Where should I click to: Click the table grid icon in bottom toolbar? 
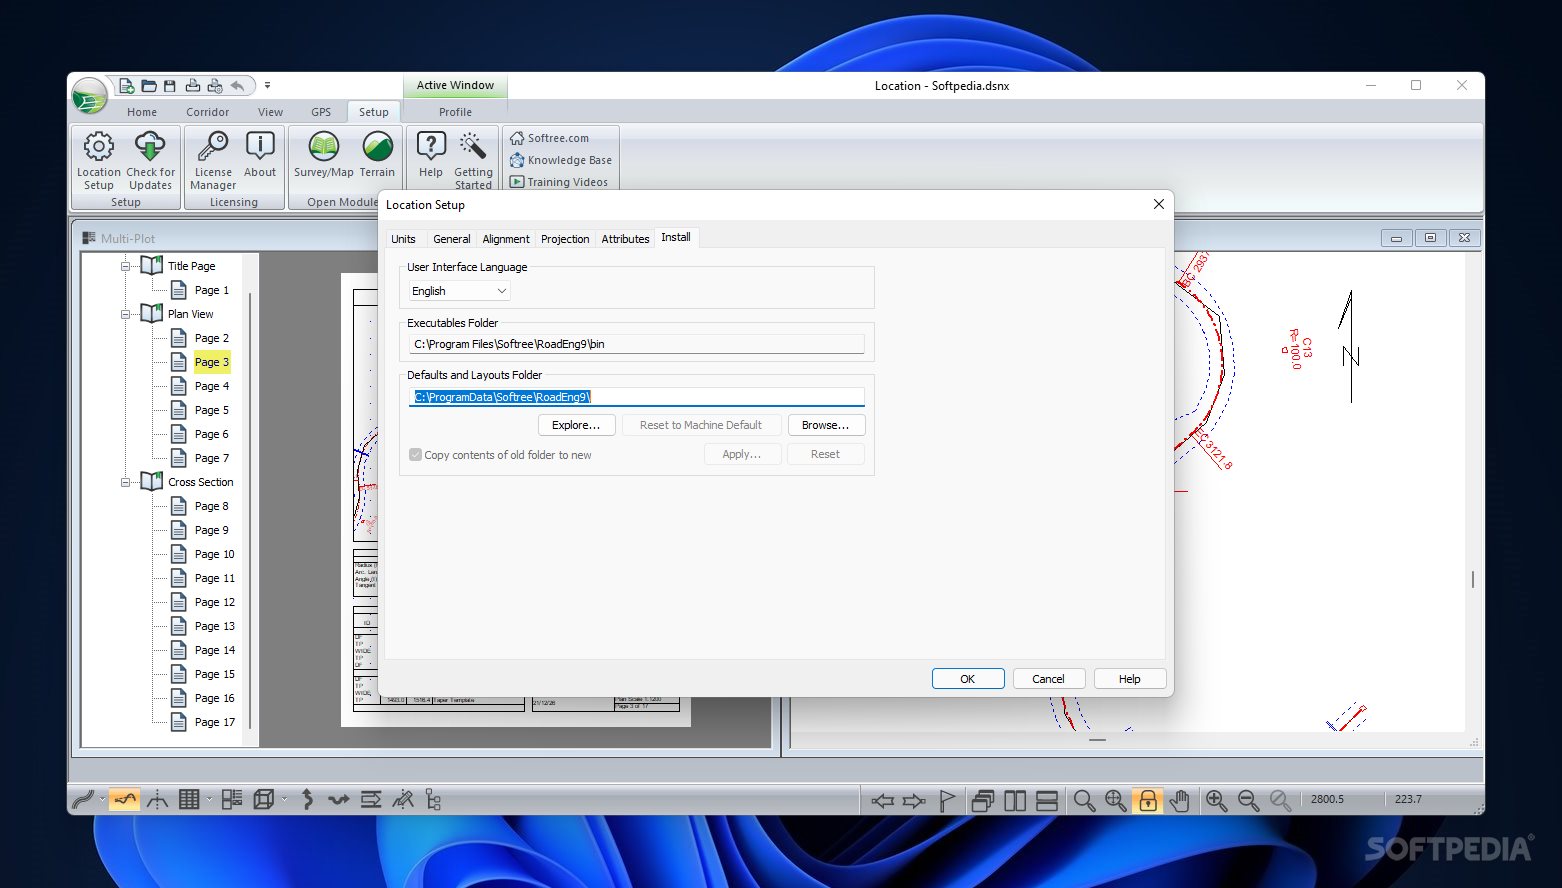coord(189,799)
